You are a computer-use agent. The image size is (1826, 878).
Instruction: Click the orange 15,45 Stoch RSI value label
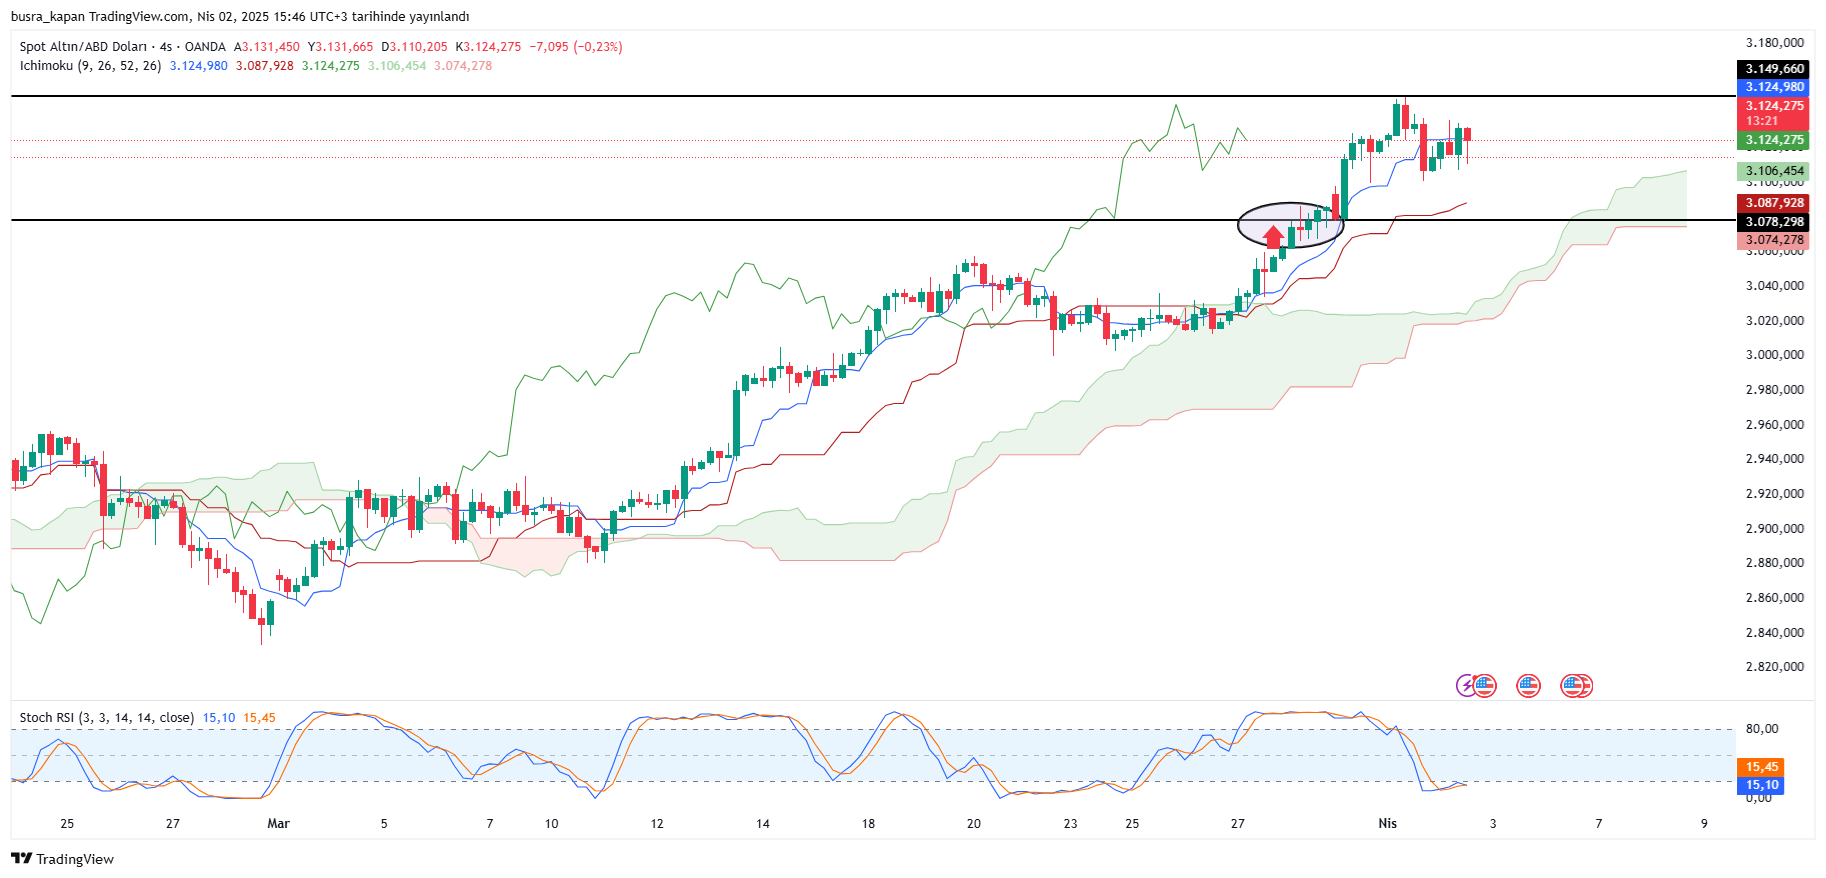(1761, 767)
